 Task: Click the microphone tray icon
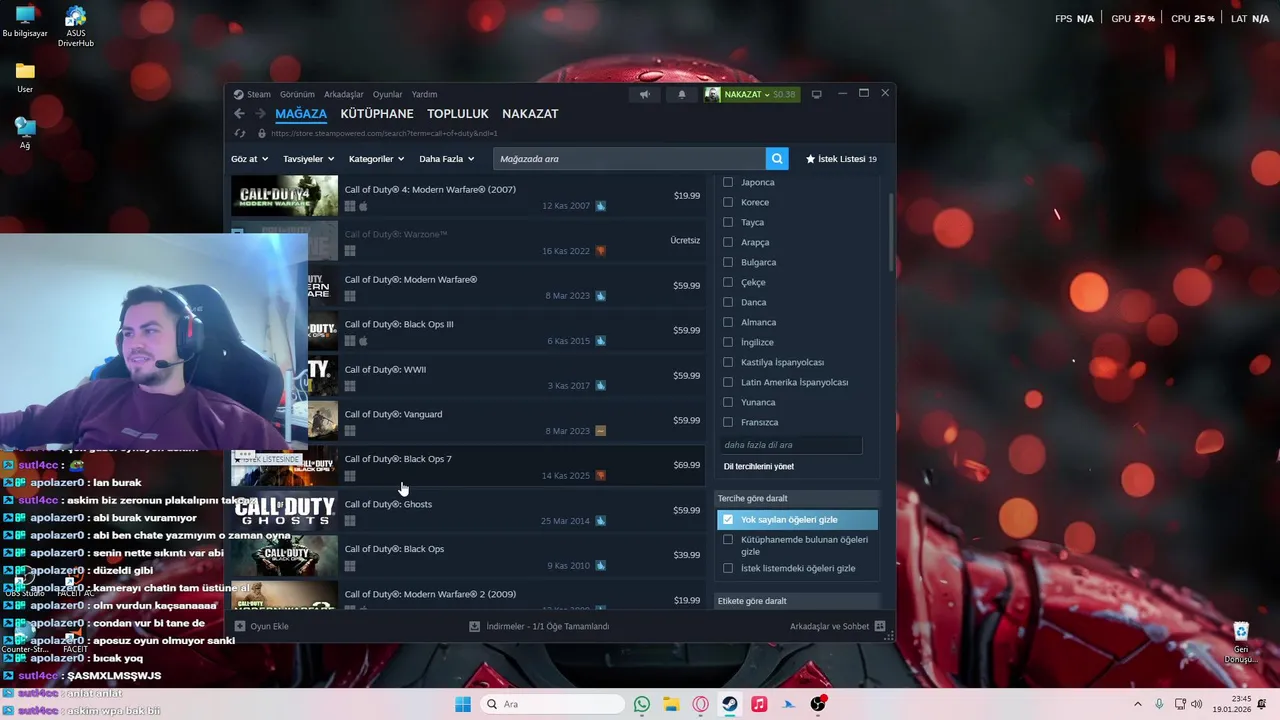pos(1159,704)
